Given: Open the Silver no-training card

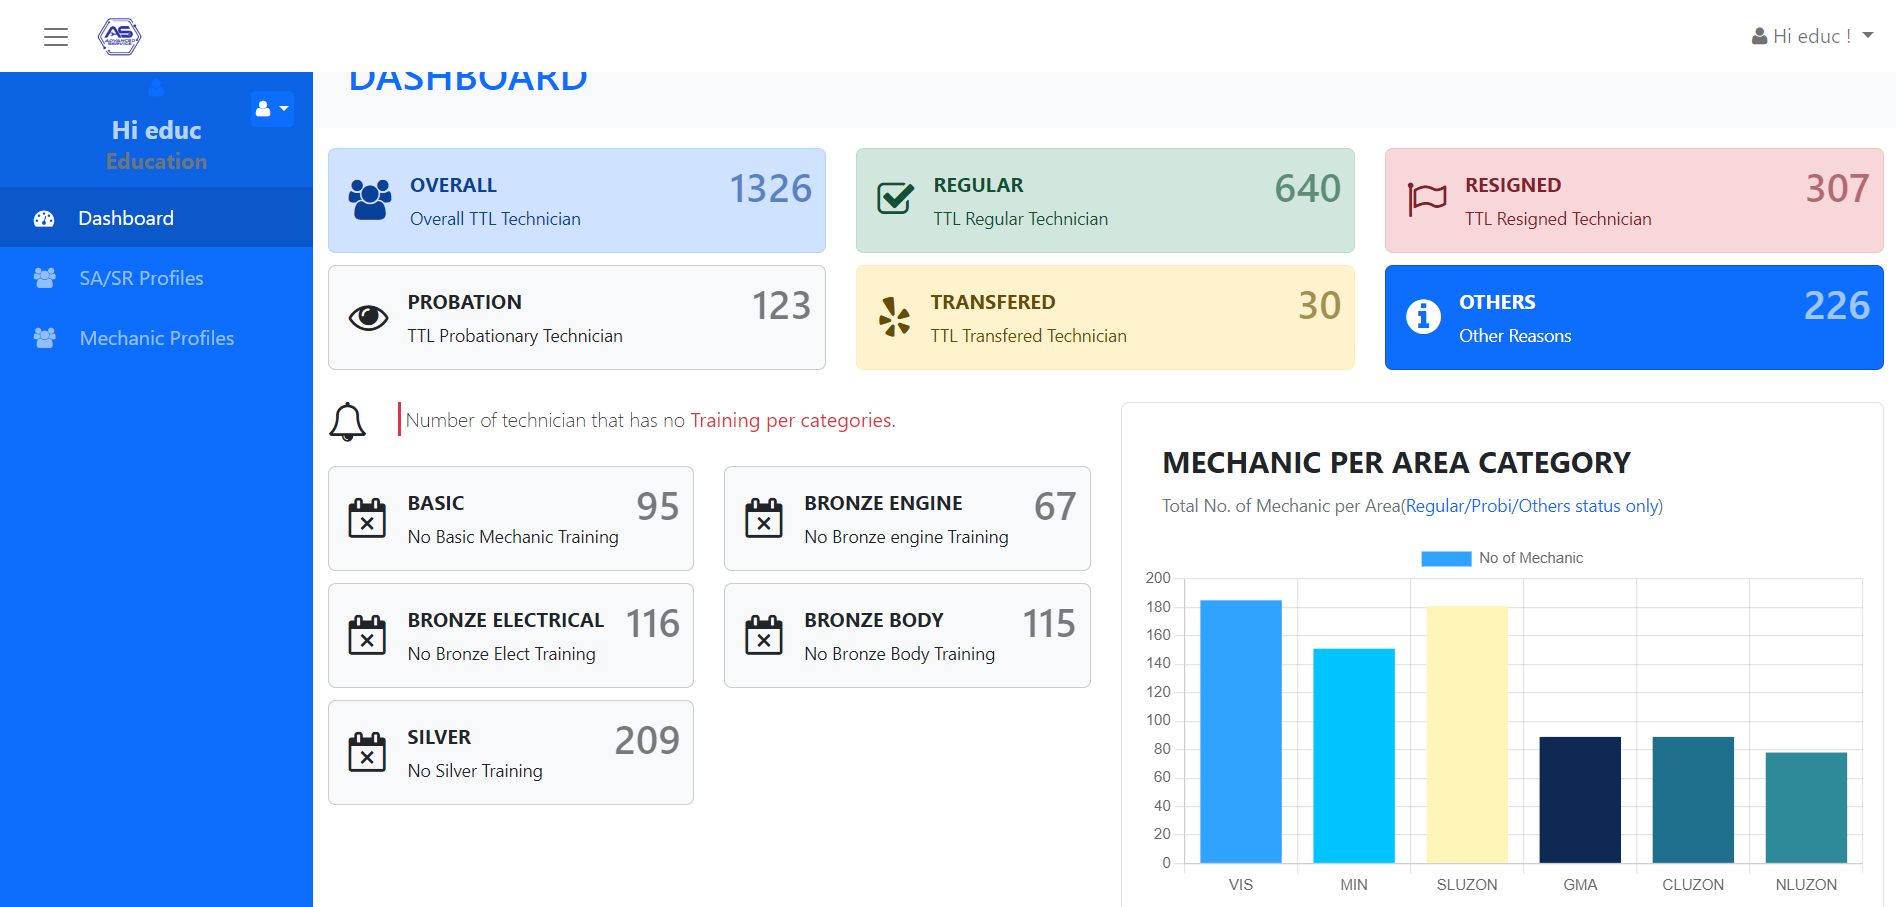Looking at the screenshot, I should (510, 752).
